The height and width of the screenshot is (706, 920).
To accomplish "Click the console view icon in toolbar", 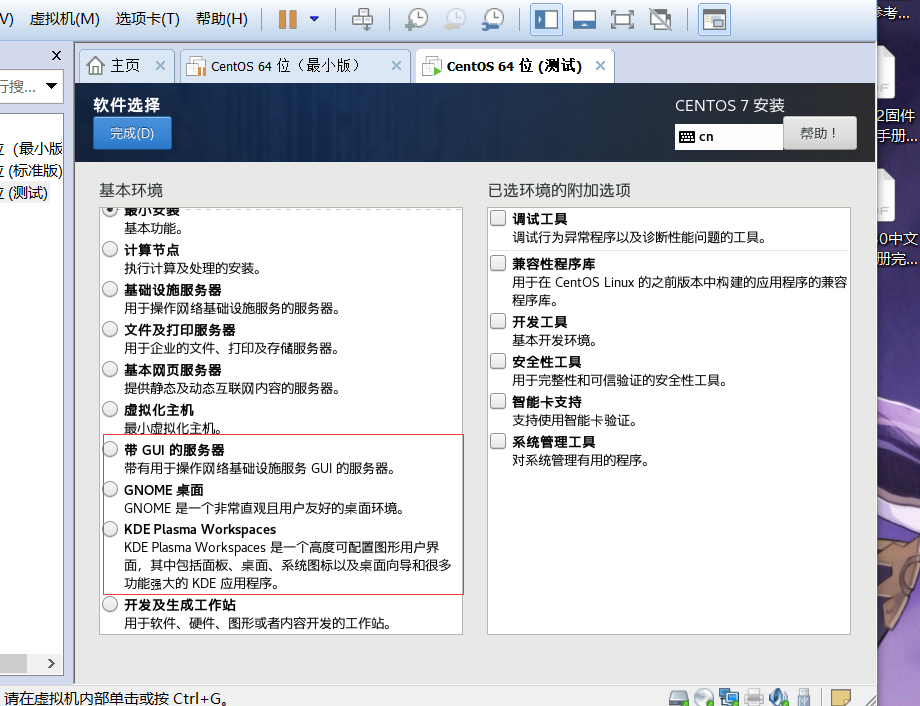I will point(714,19).
